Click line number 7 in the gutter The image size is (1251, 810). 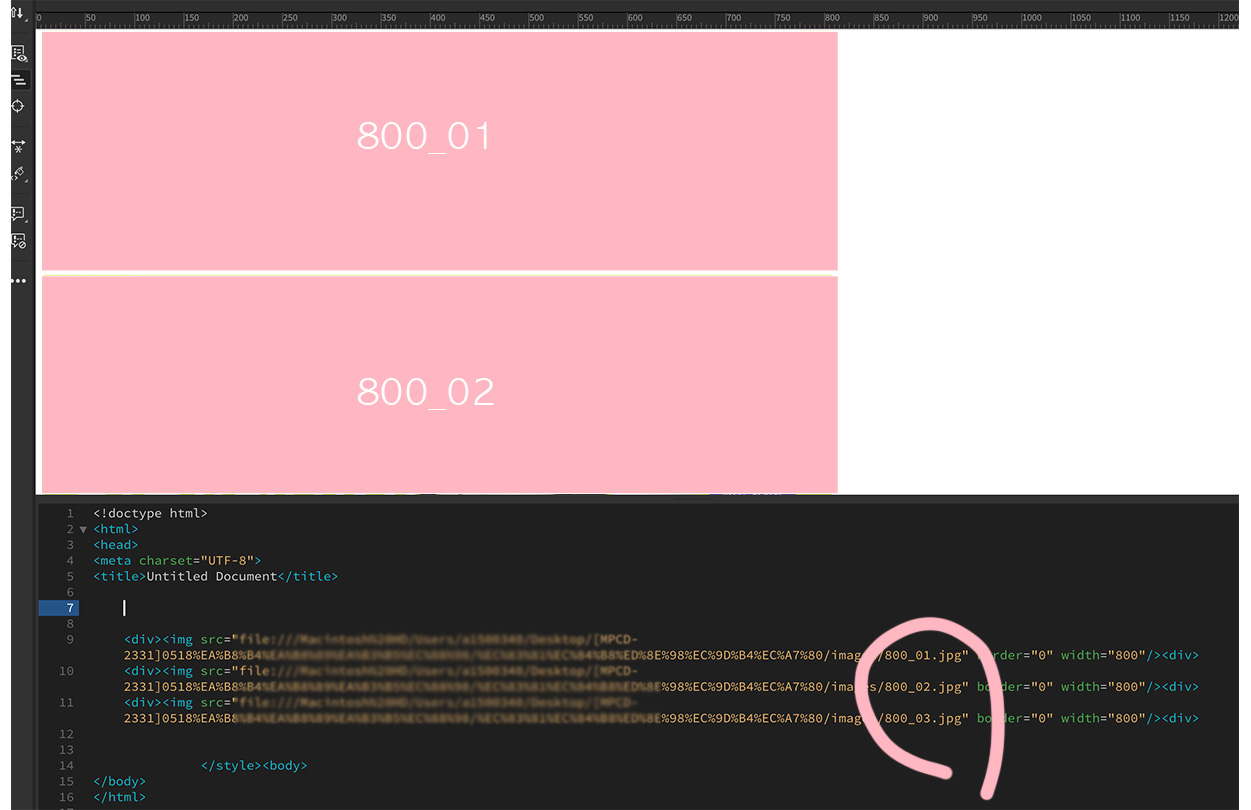point(70,608)
